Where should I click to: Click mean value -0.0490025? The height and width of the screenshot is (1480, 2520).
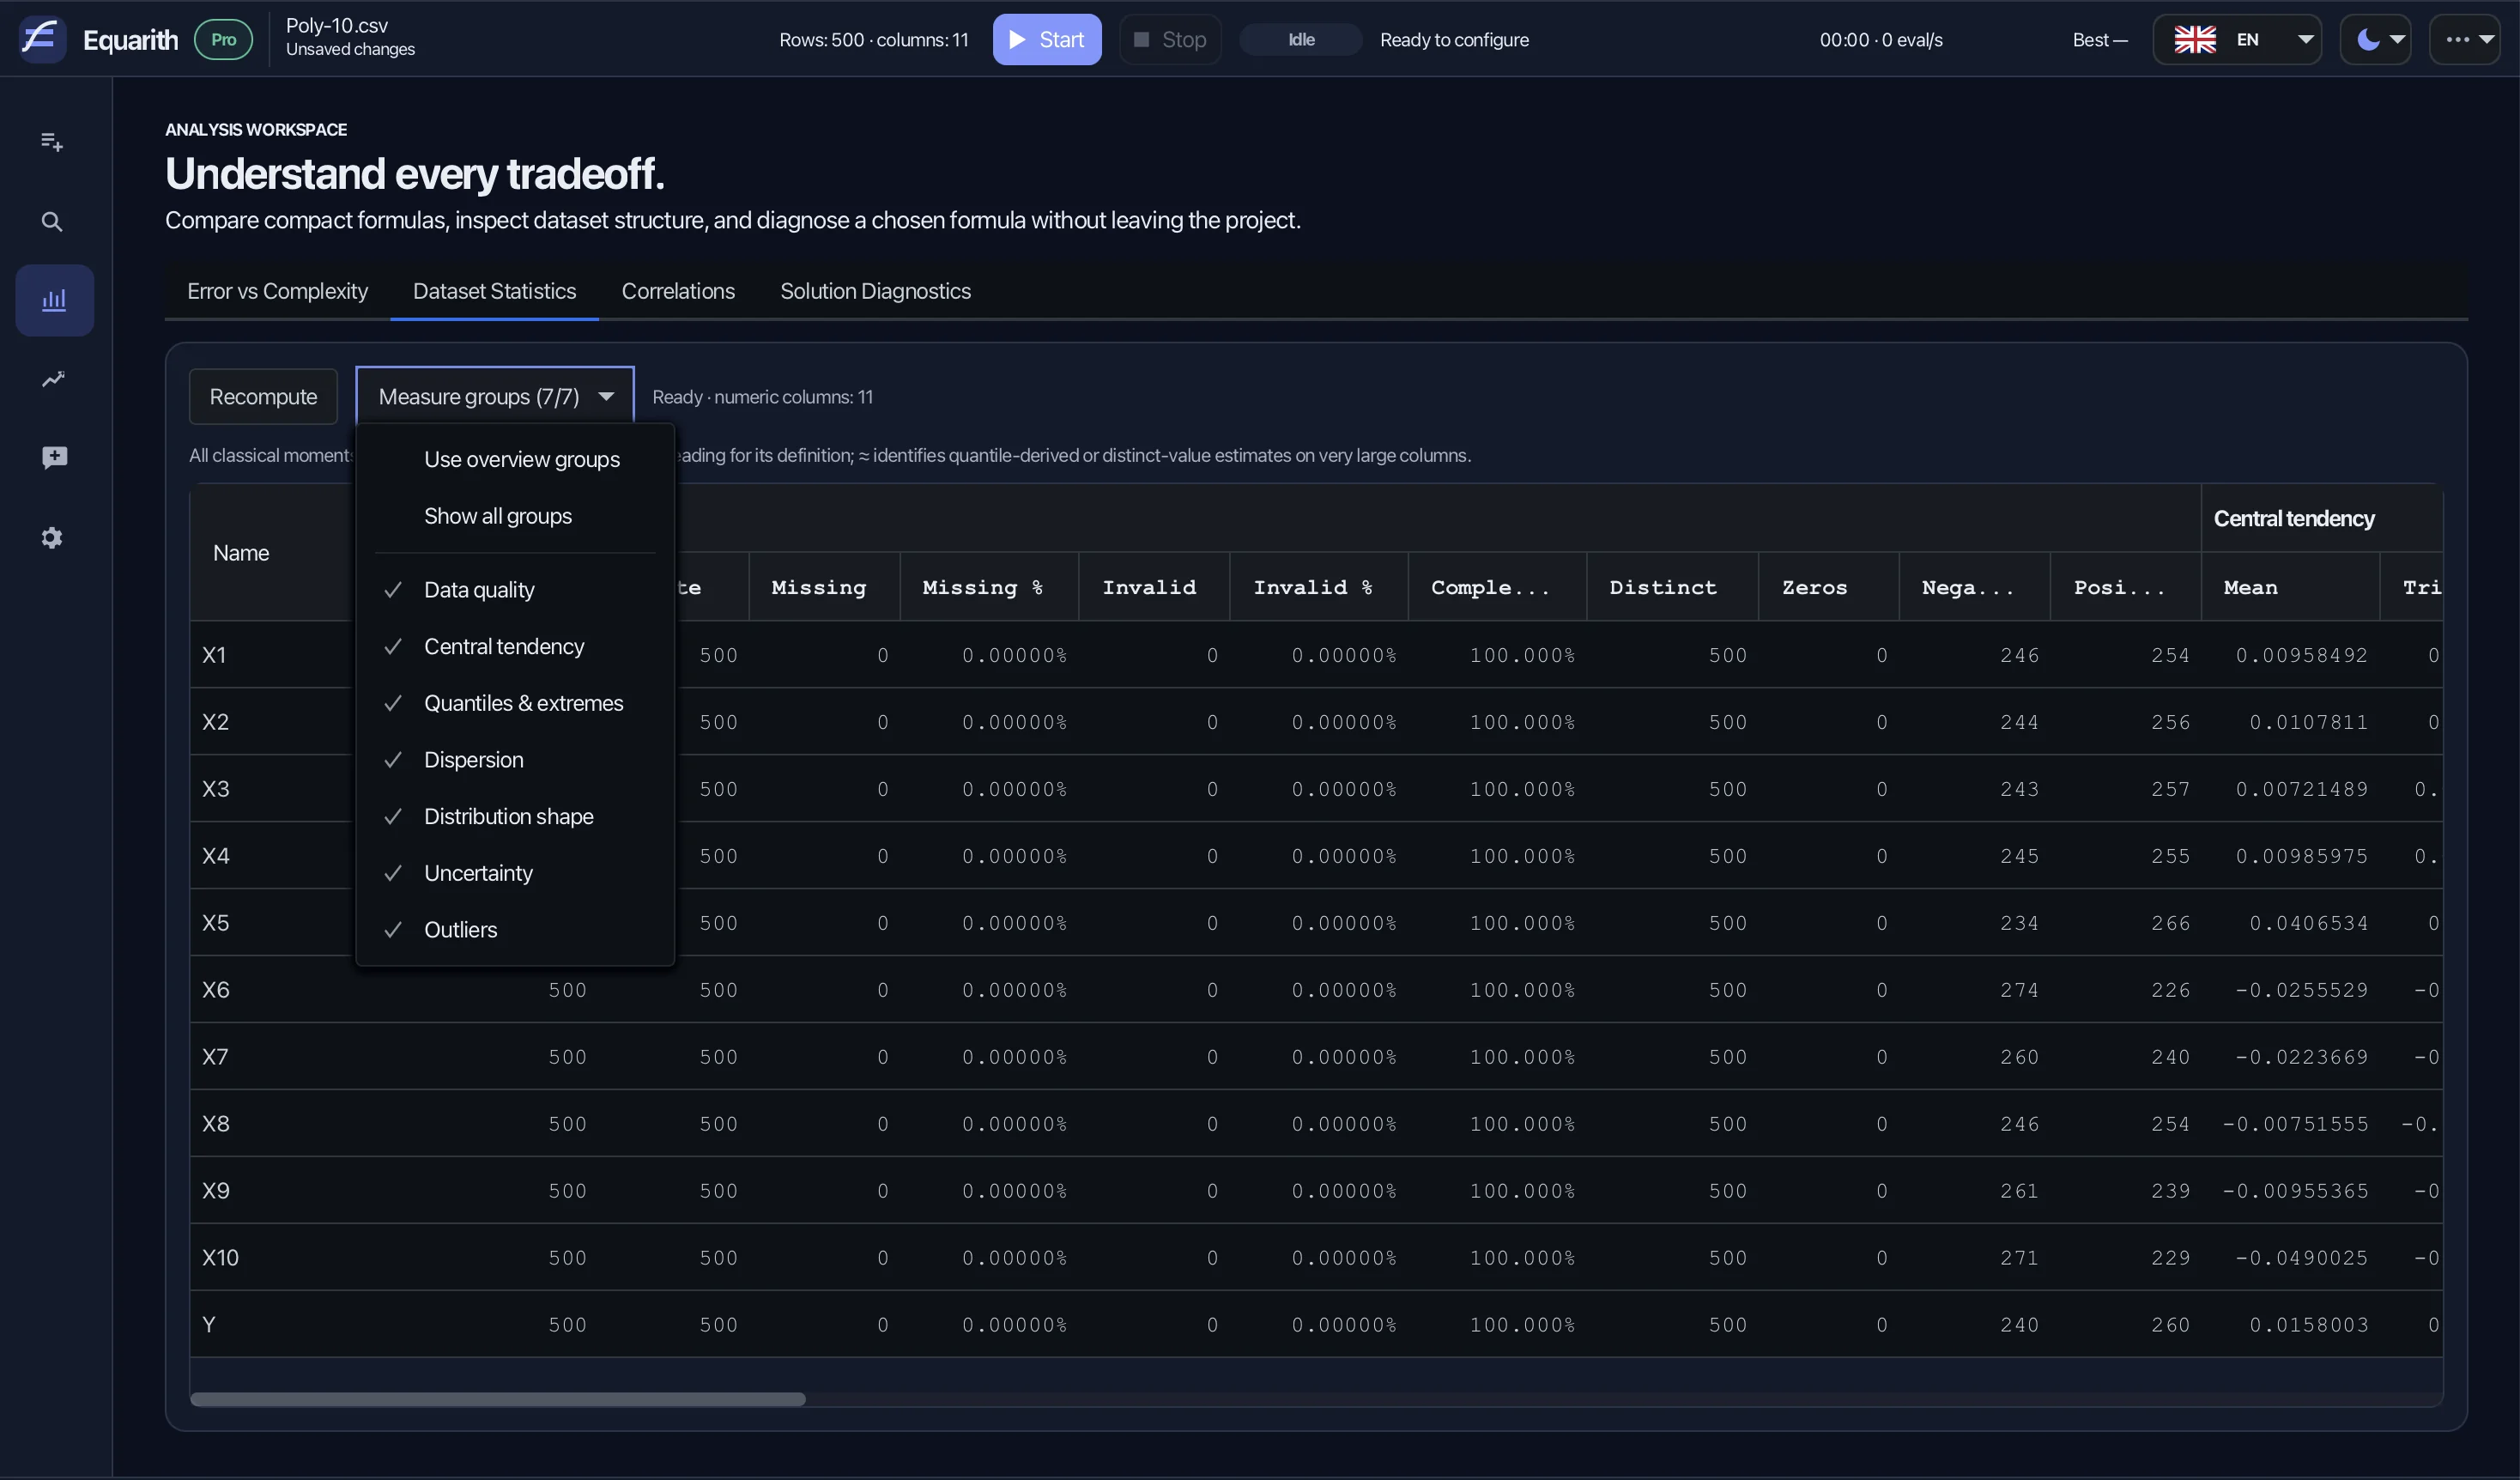[x=2301, y=1258]
